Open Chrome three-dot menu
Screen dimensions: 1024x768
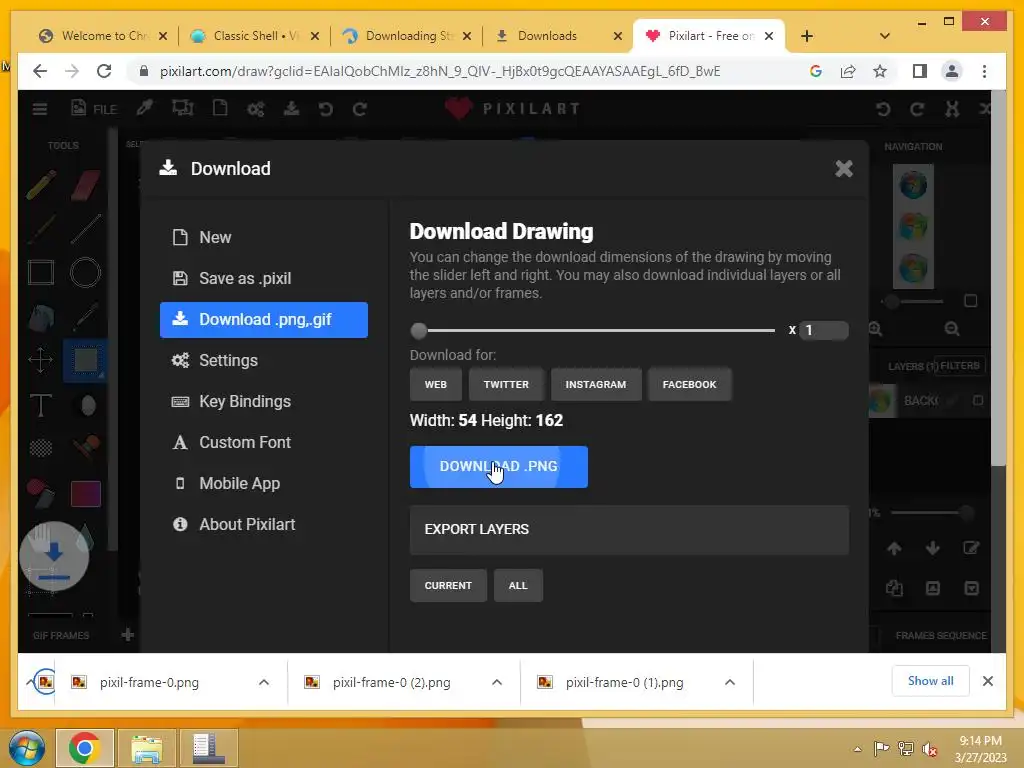pos(984,71)
